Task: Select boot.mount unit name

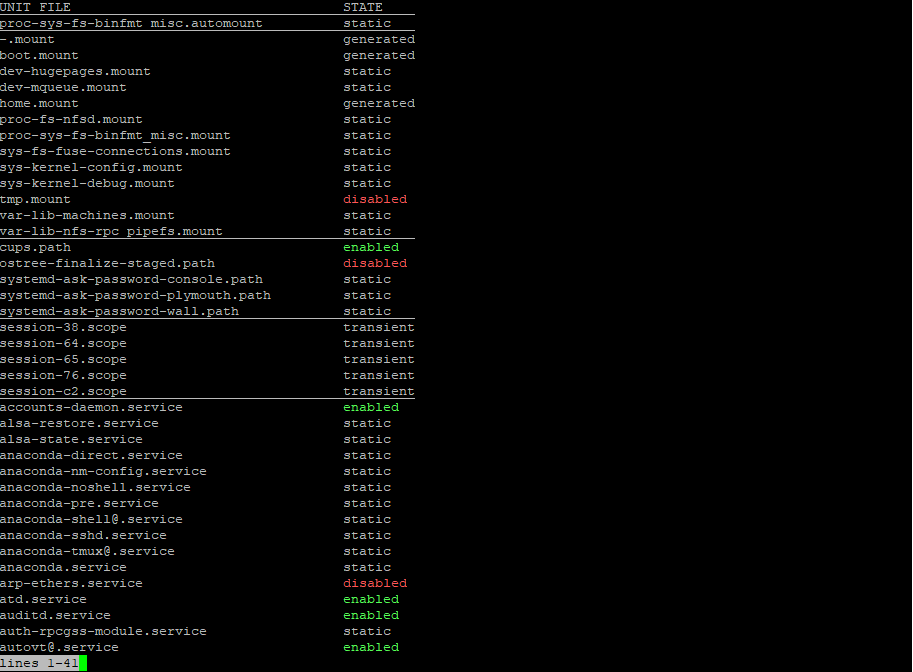Action: click(x=39, y=55)
